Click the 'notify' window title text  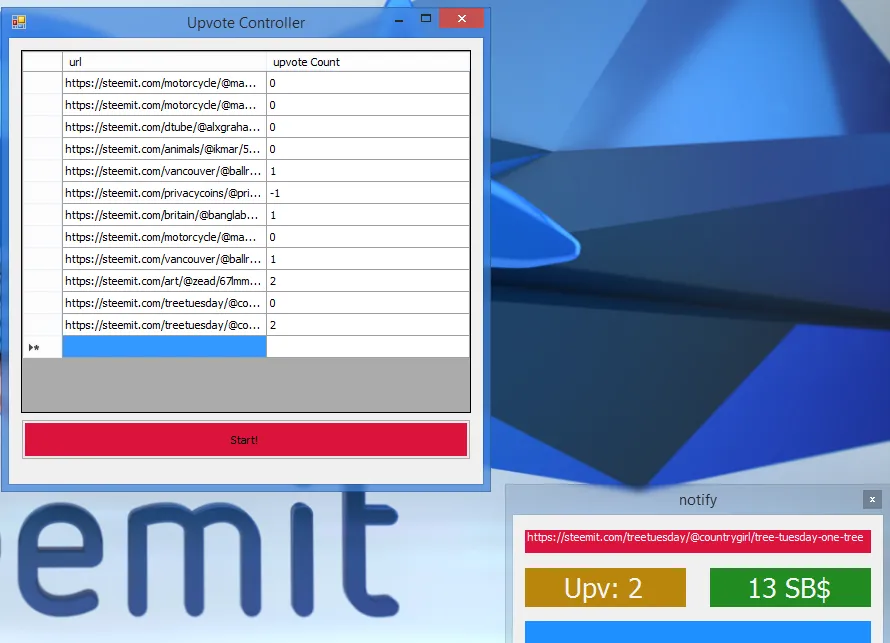698,500
